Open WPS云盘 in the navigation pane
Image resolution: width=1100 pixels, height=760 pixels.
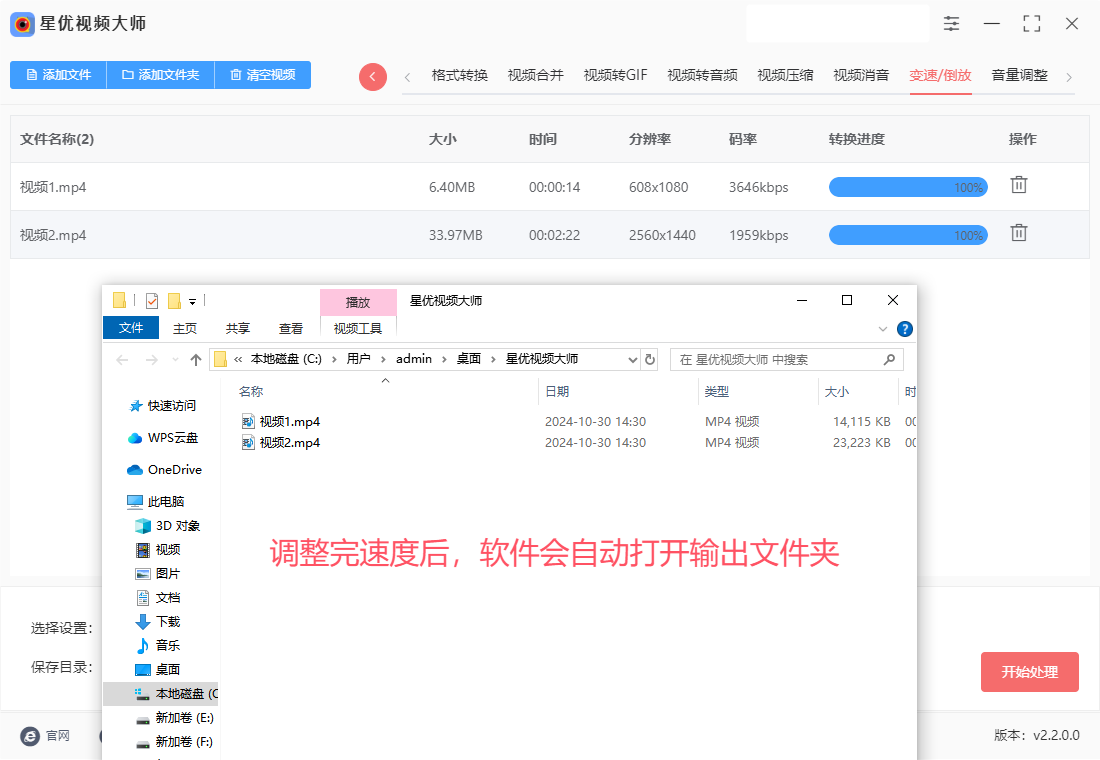click(x=163, y=438)
